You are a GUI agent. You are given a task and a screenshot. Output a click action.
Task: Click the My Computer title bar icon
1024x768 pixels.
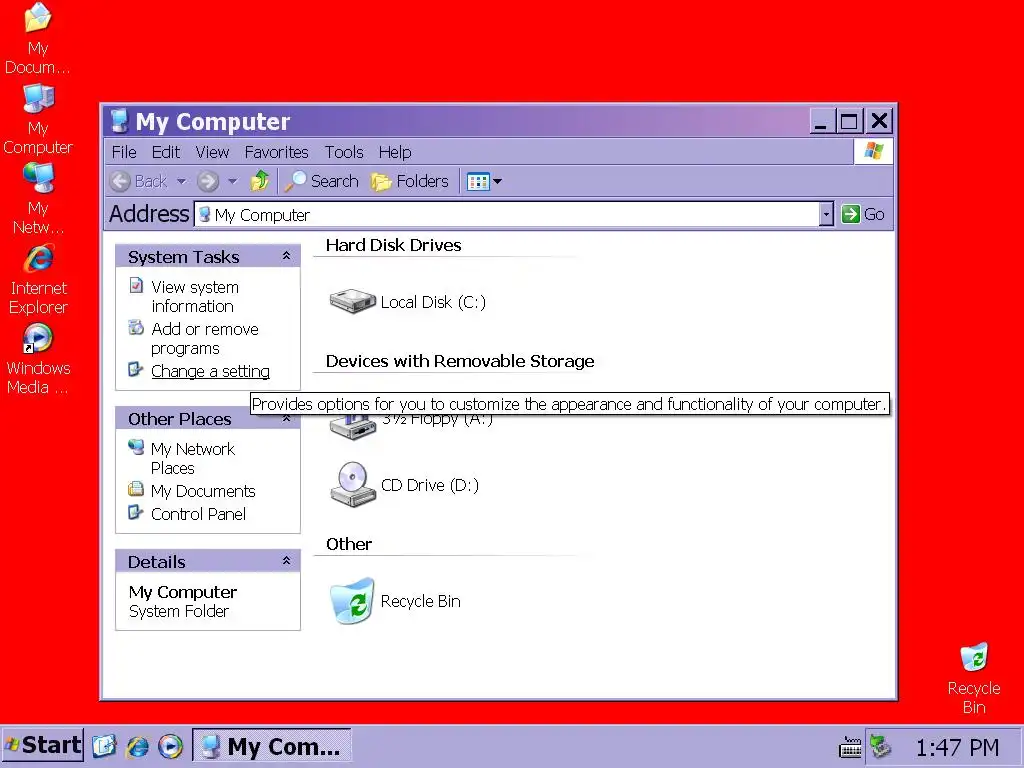[x=120, y=121]
